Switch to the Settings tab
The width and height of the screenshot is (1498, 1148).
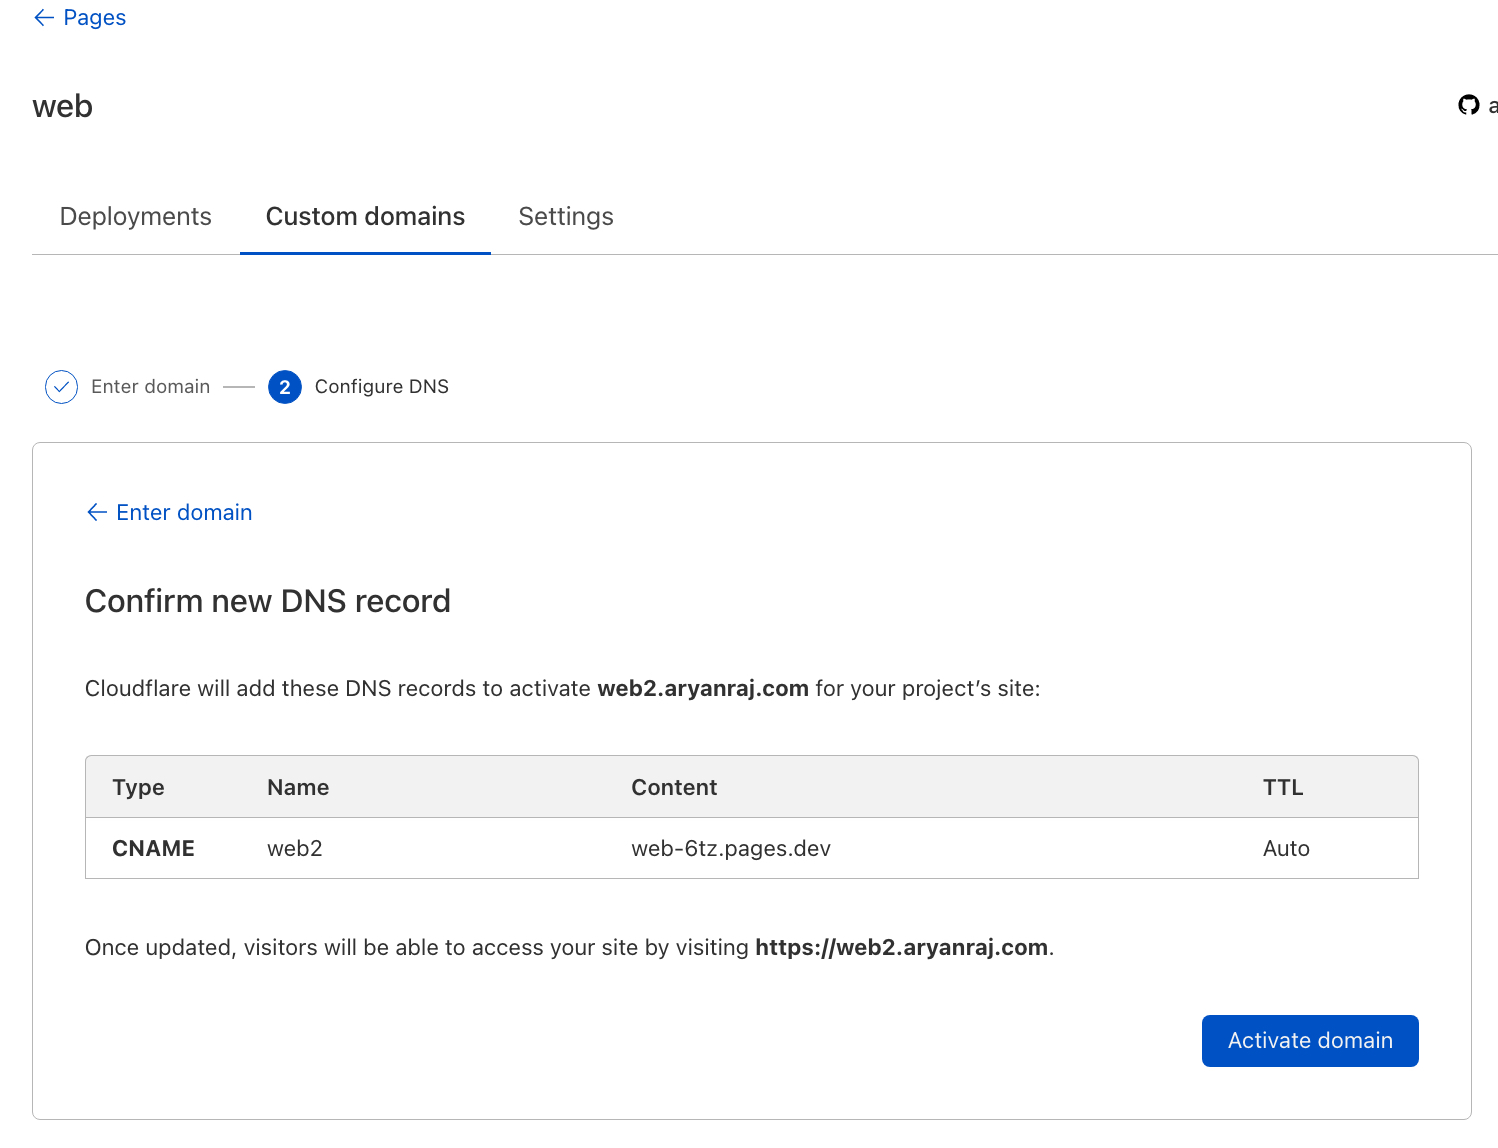coord(566,217)
